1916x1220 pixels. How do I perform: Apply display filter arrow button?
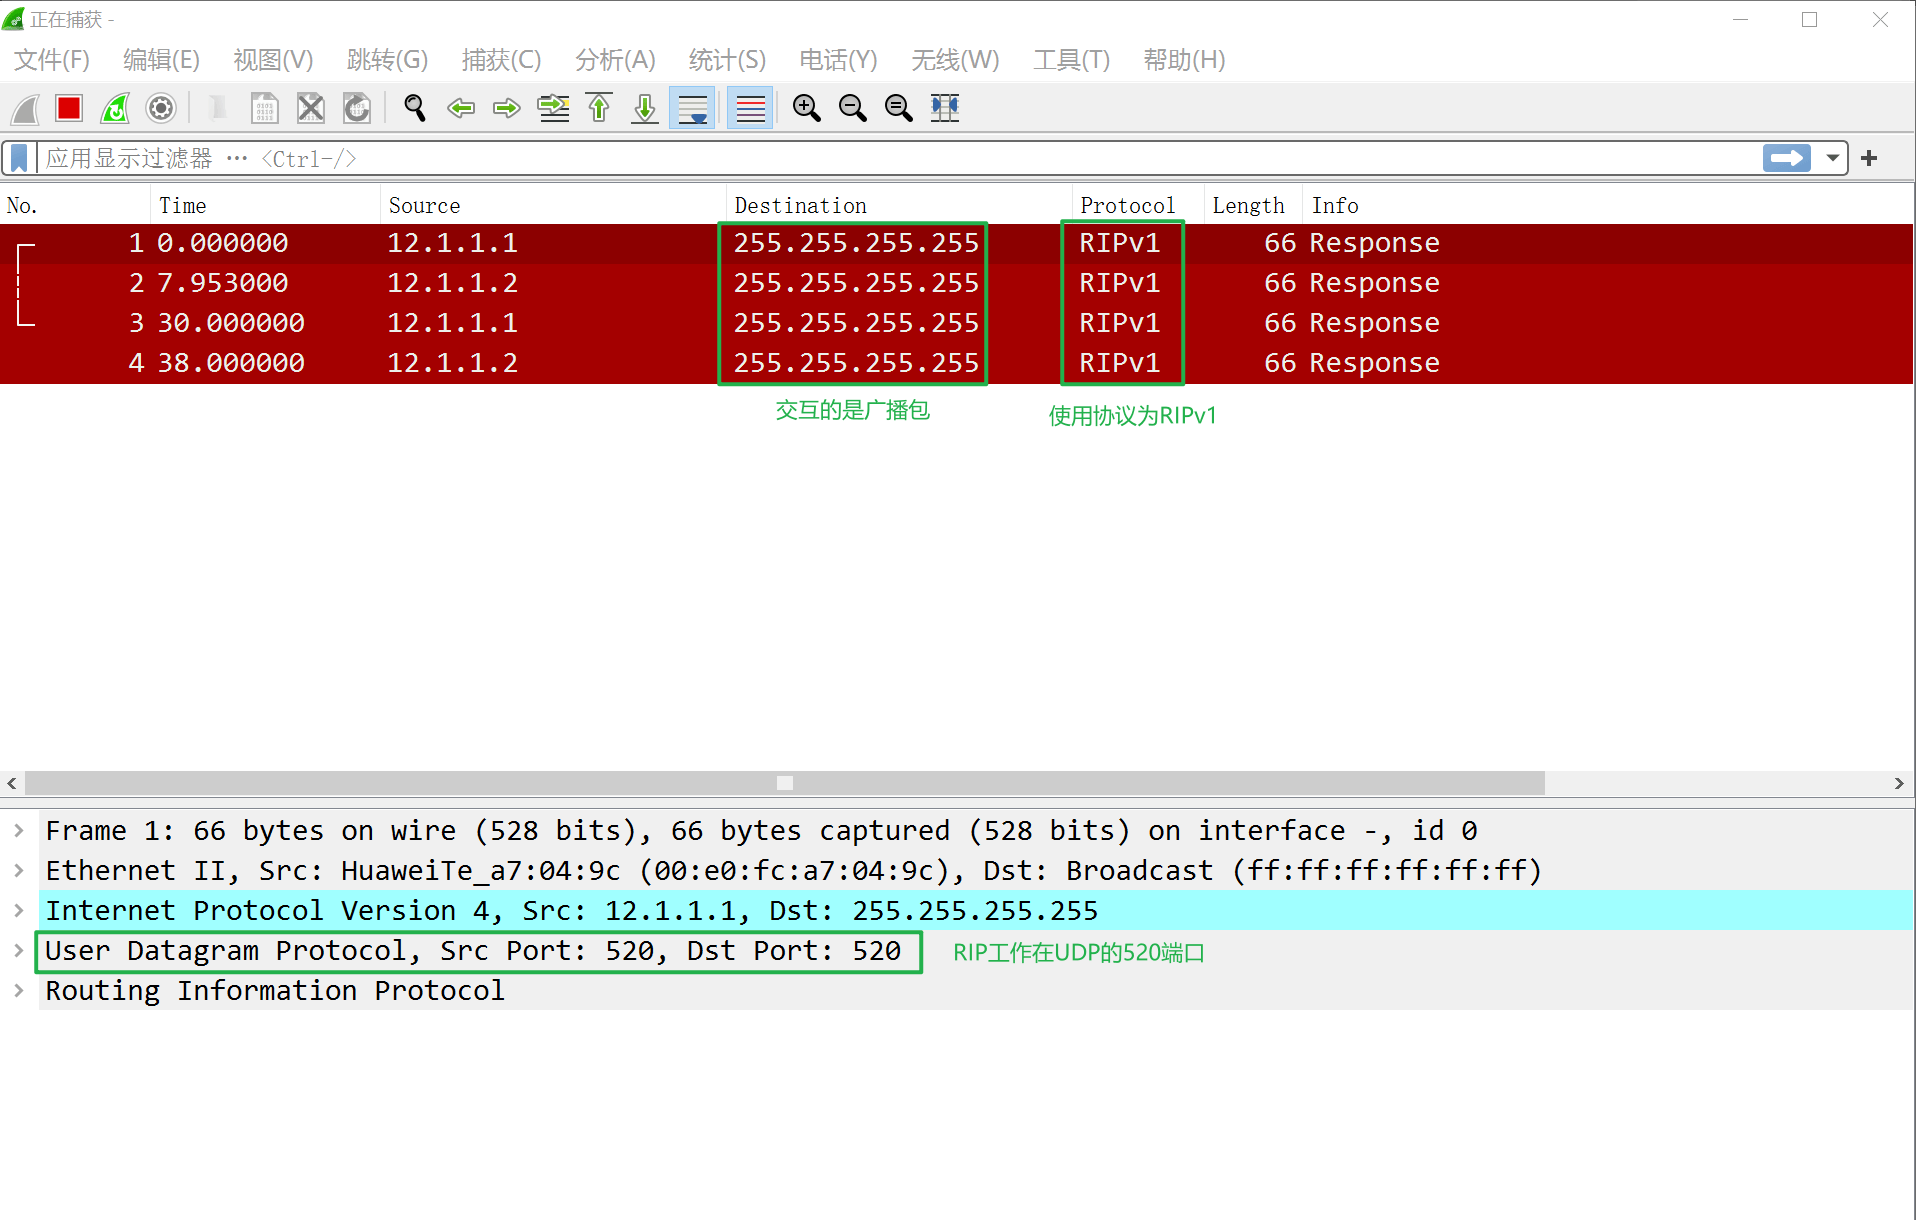[x=1786, y=158]
